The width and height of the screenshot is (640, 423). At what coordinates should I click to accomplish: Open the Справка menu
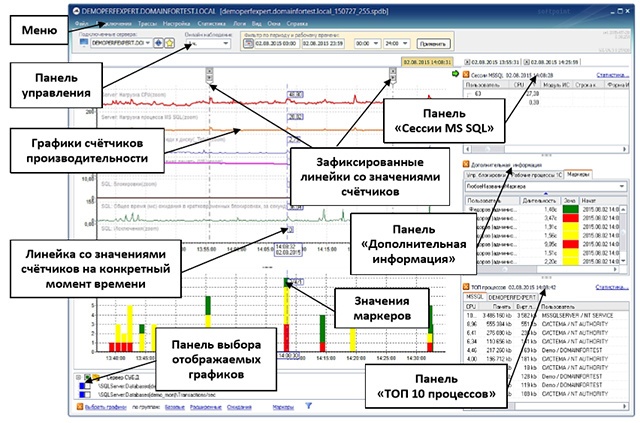tap(297, 24)
